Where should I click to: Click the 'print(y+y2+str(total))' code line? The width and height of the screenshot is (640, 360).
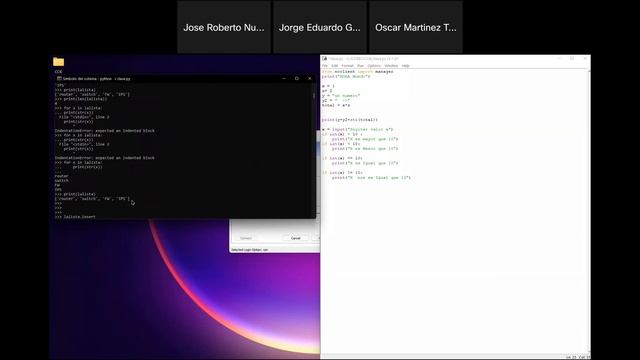tap(350, 120)
